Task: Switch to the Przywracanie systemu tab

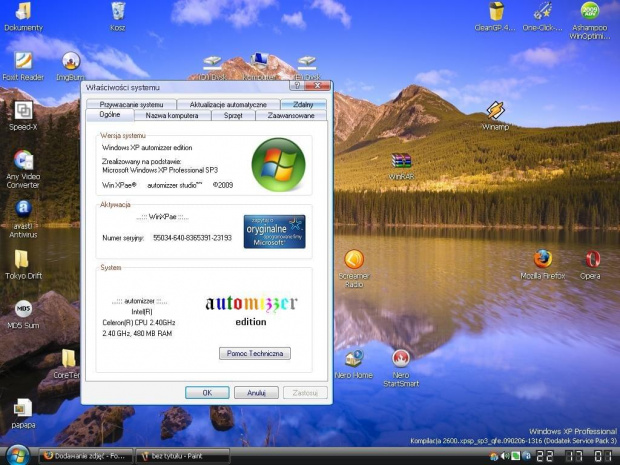Action: [x=131, y=104]
